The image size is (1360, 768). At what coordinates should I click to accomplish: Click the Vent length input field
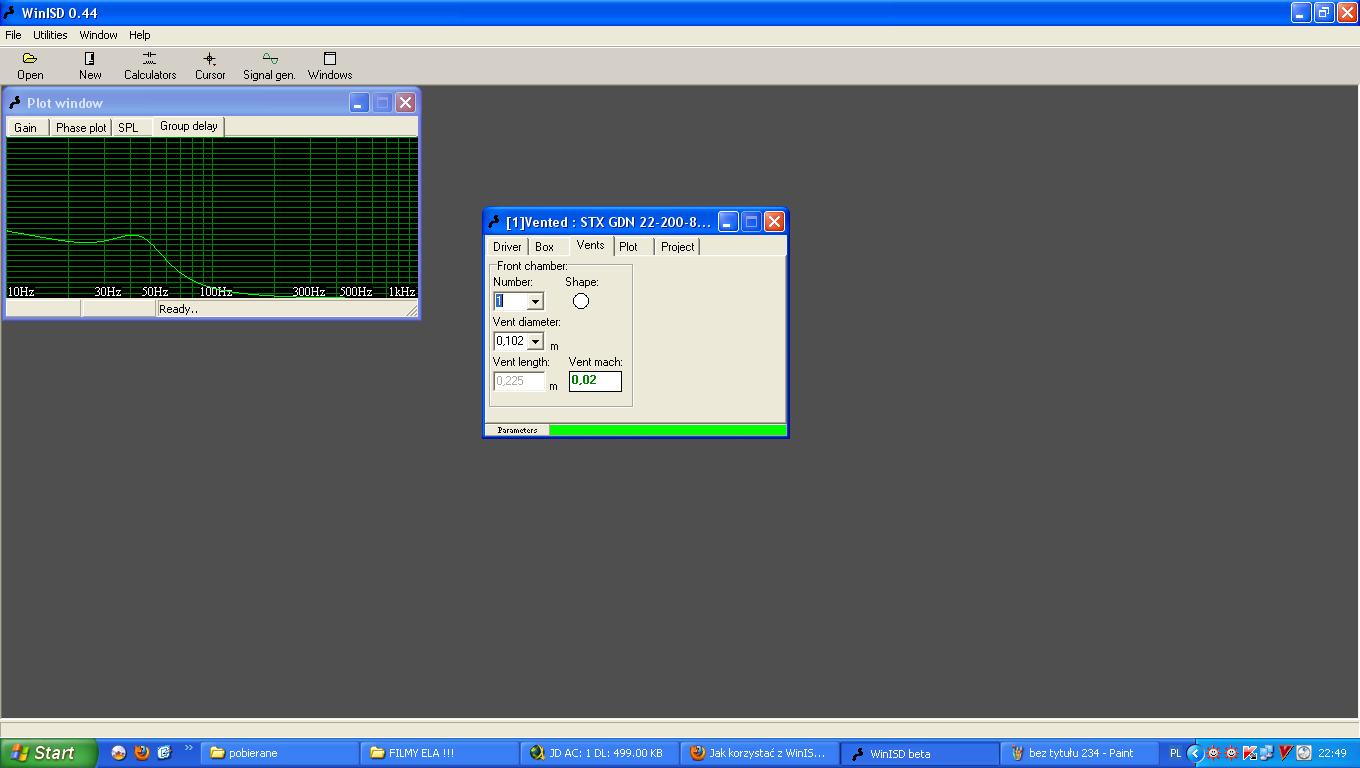point(519,381)
